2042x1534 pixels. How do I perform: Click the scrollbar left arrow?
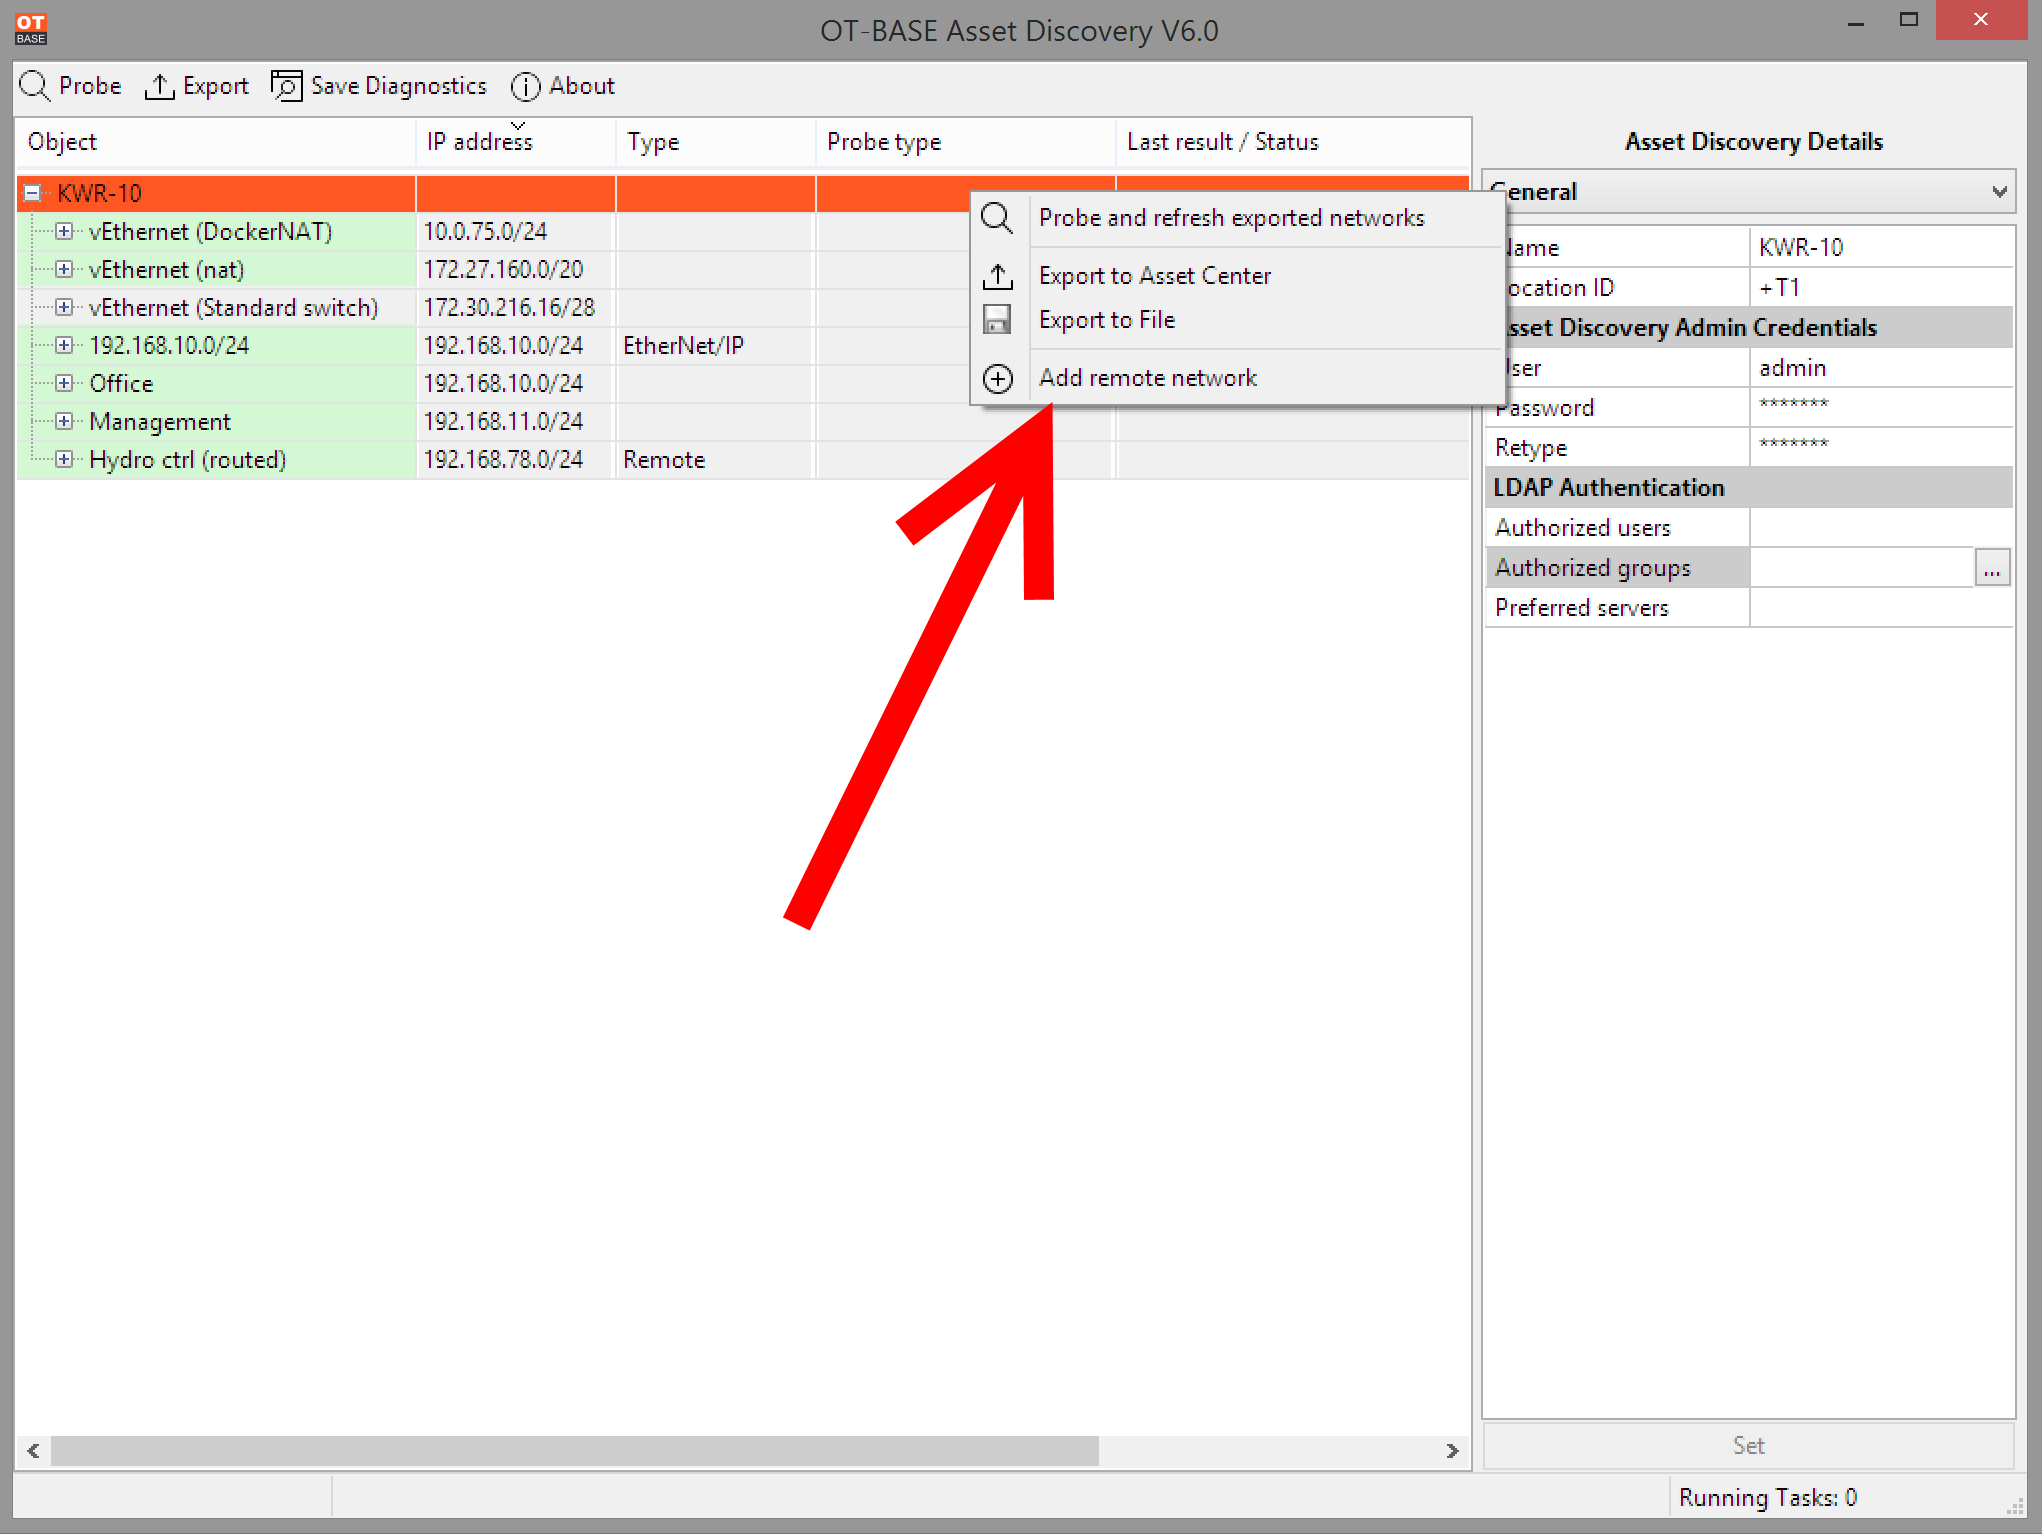[34, 1450]
